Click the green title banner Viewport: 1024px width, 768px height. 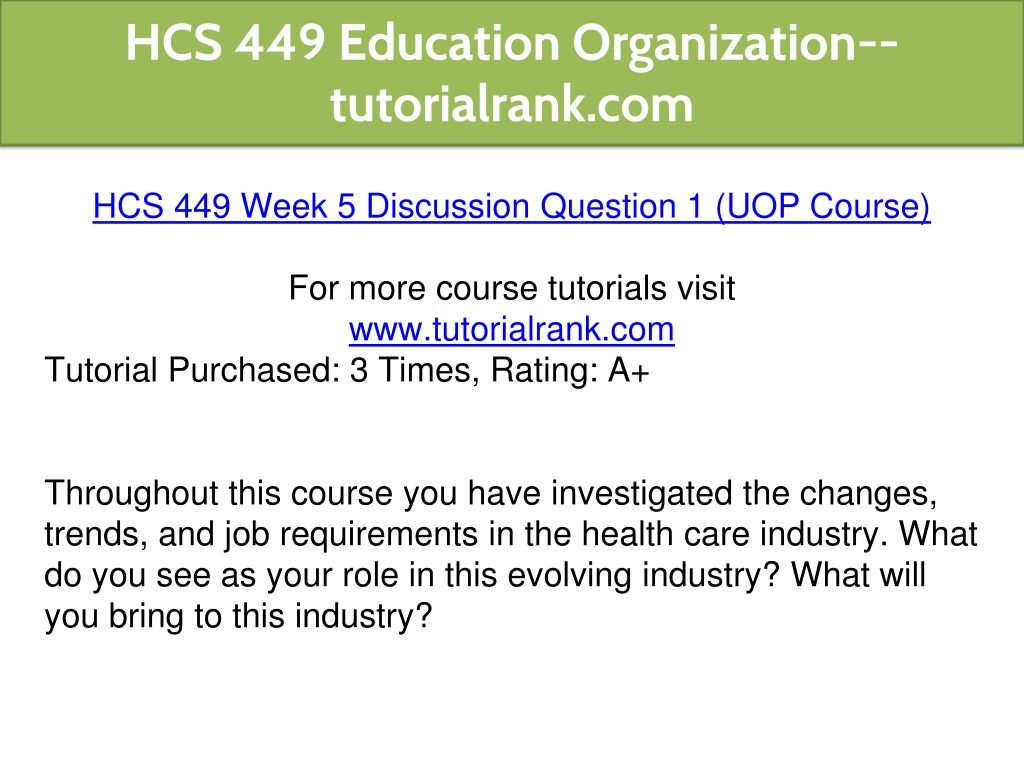click(x=512, y=72)
